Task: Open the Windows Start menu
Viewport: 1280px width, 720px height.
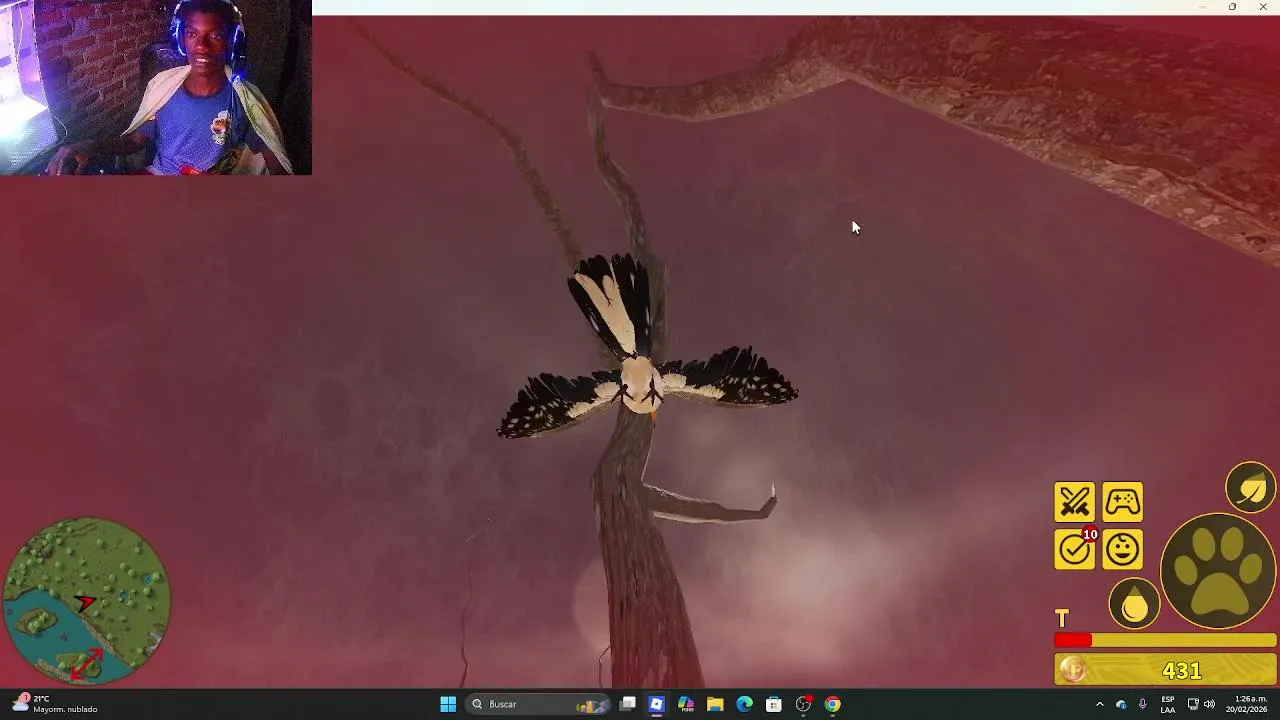Action: coord(448,704)
